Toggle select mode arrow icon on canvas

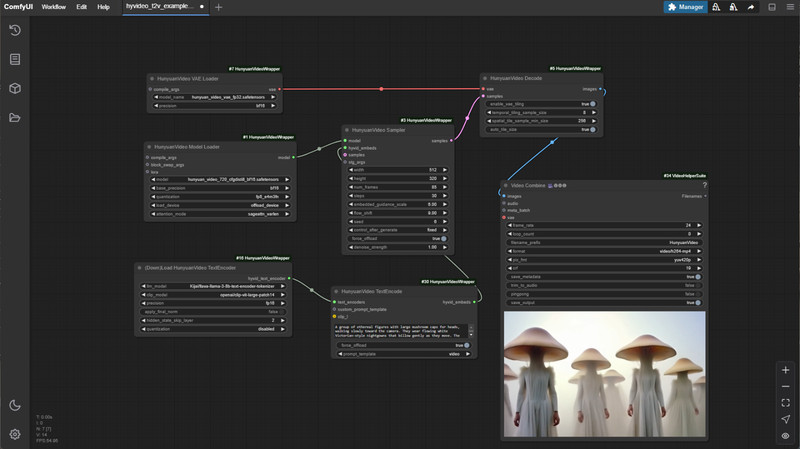(x=786, y=419)
